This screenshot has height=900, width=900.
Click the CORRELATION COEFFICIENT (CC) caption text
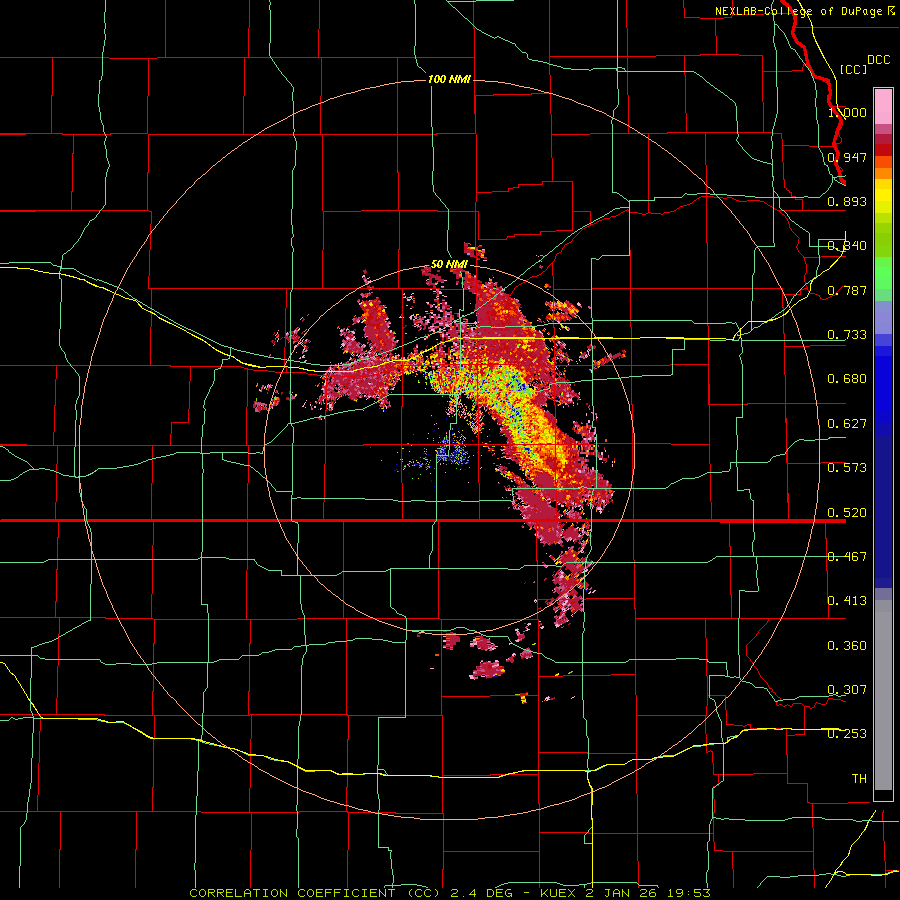point(315,893)
